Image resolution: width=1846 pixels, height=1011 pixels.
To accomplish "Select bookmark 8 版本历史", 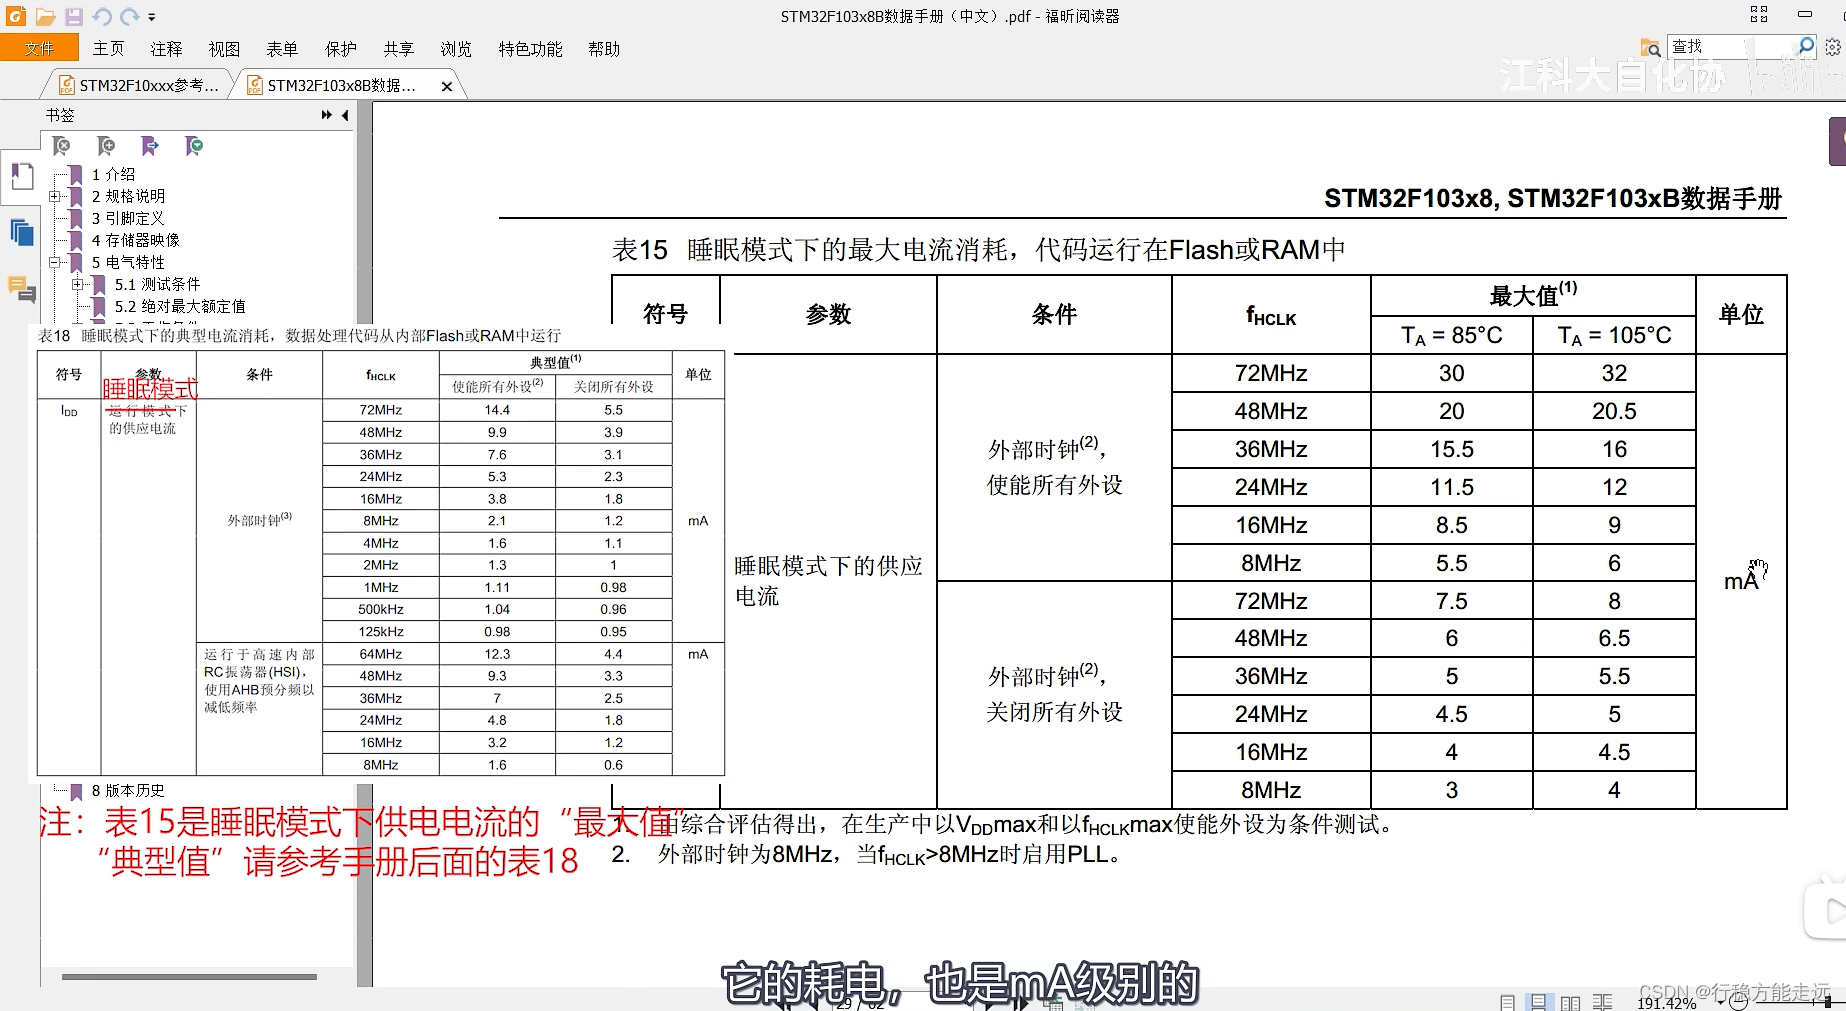I will [128, 790].
